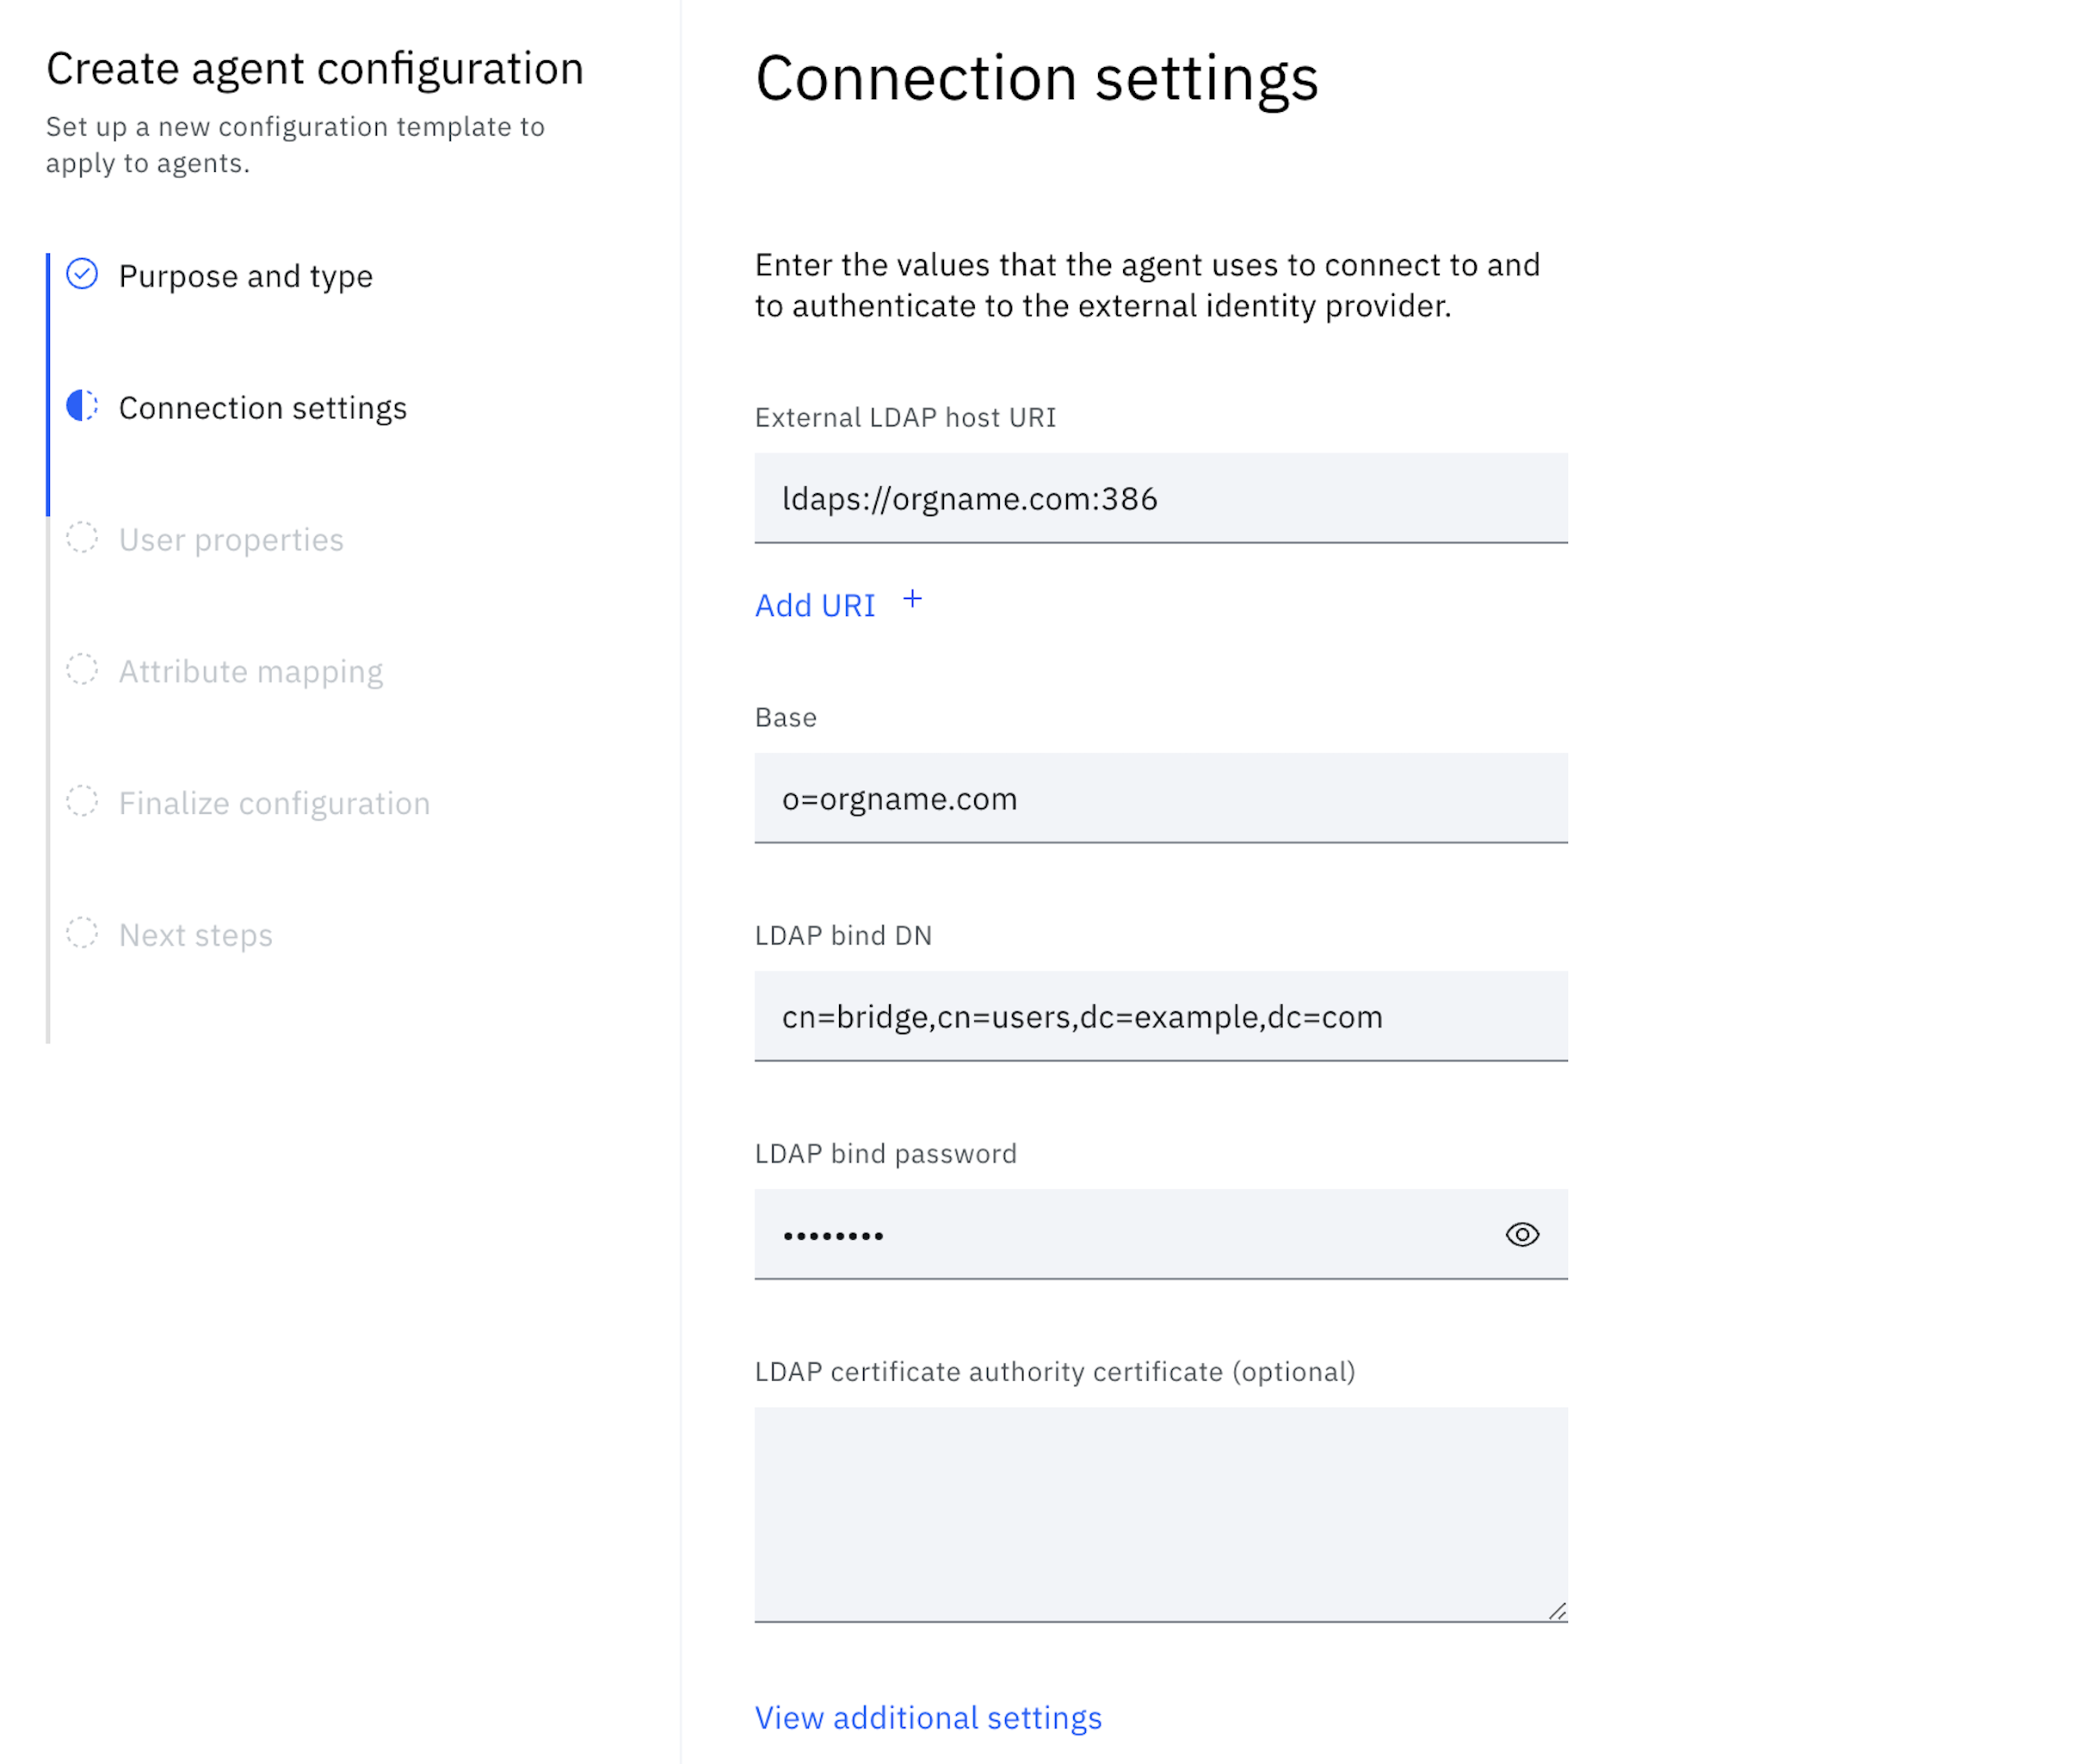Image resolution: width=2098 pixels, height=1764 pixels.
Task: Select the Connection settings step label
Action: pyautogui.click(x=262, y=408)
